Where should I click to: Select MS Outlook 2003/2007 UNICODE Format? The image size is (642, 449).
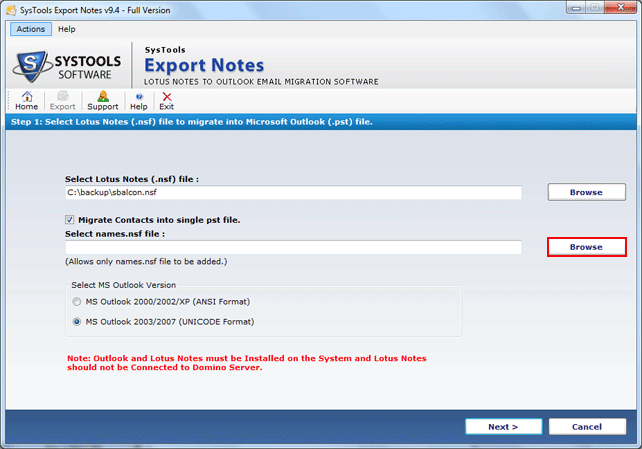click(77, 322)
